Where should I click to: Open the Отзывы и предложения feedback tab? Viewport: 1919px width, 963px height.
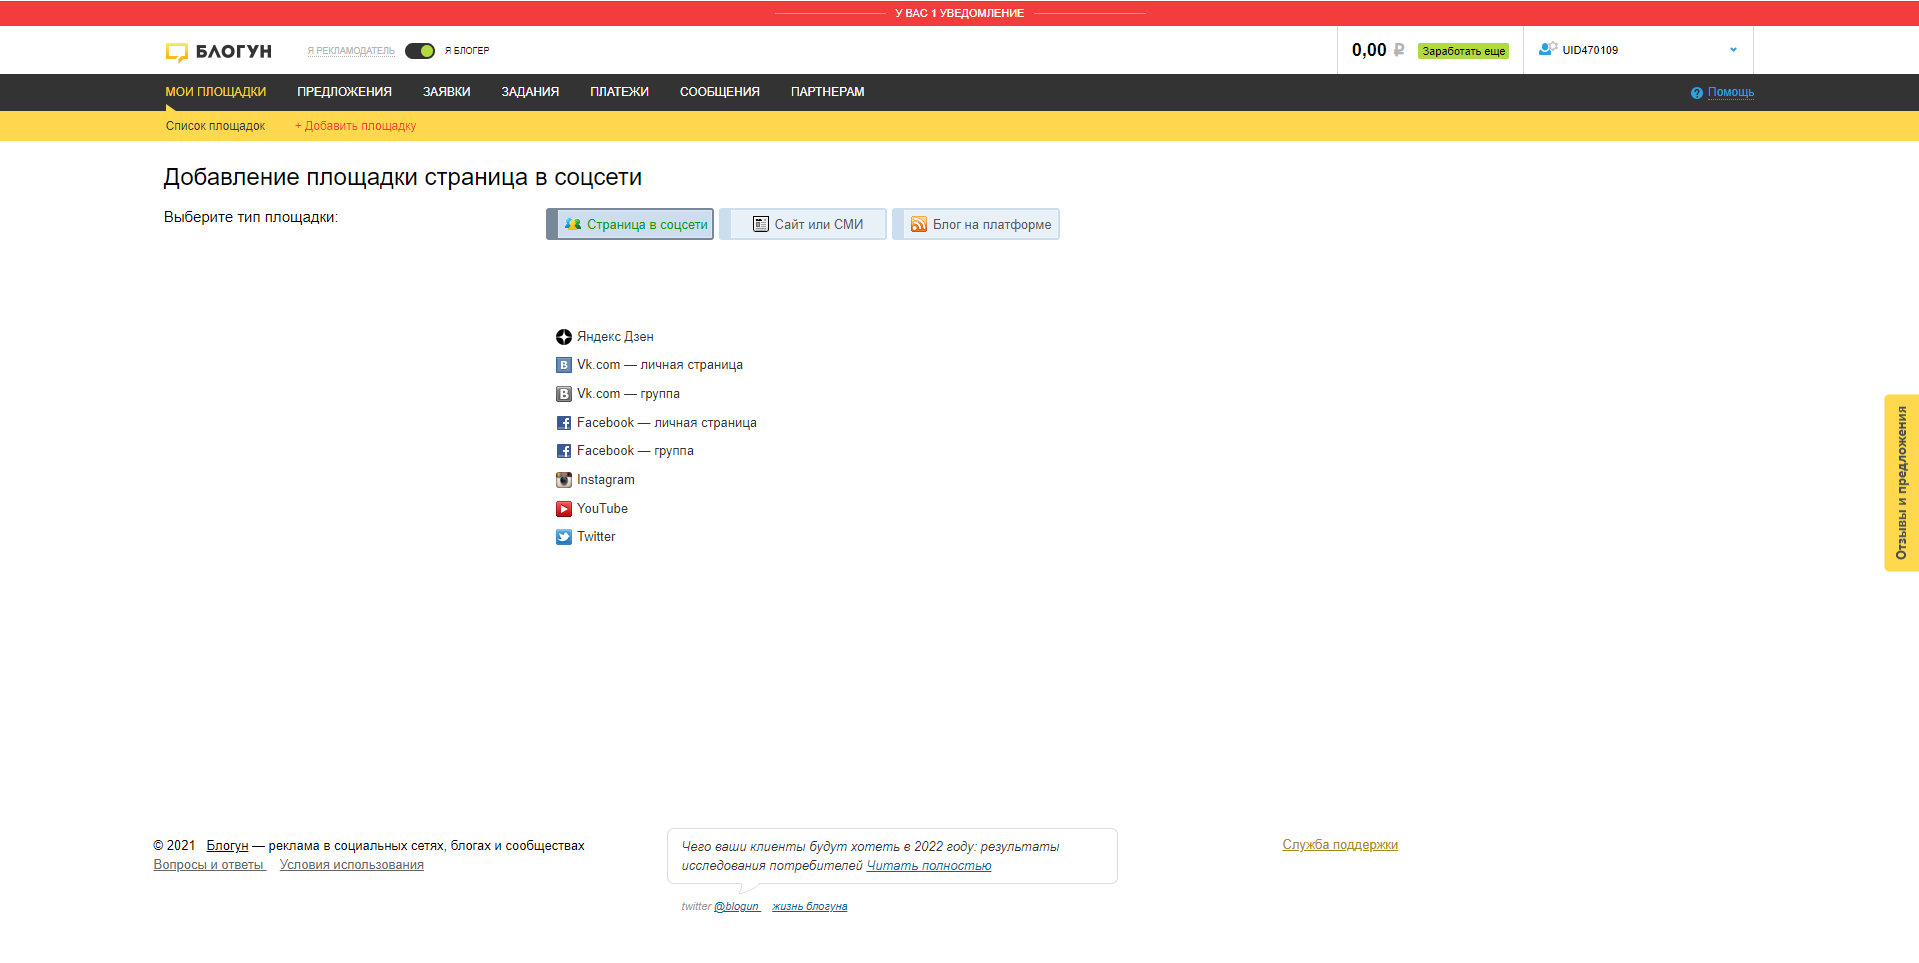[1901, 483]
